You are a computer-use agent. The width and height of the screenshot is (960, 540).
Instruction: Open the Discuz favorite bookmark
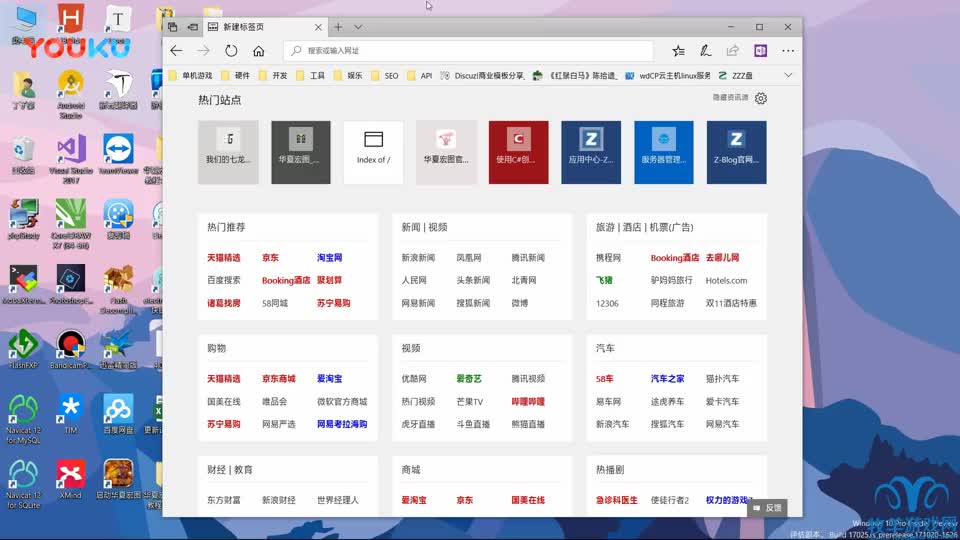pyautogui.click(x=482, y=76)
